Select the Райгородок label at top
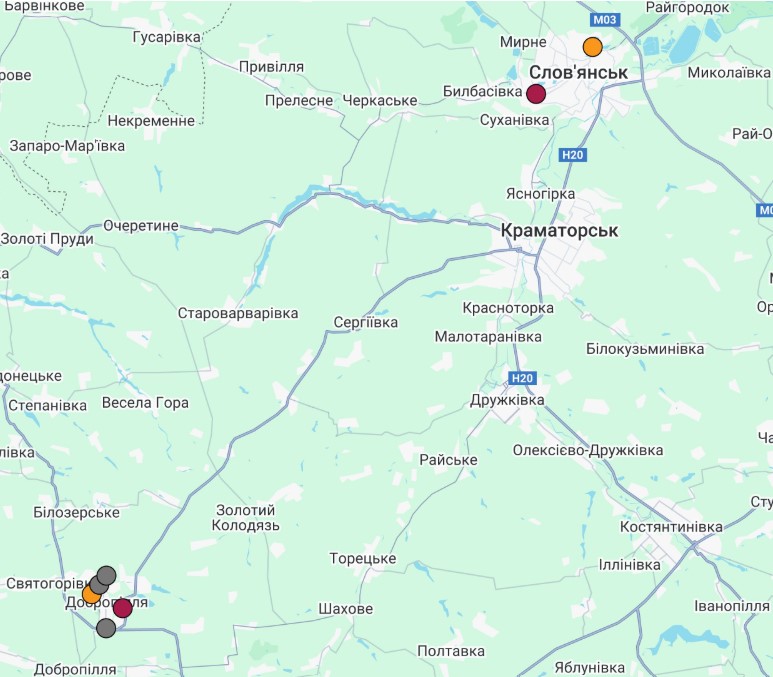The height and width of the screenshot is (677, 773). point(687,7)
